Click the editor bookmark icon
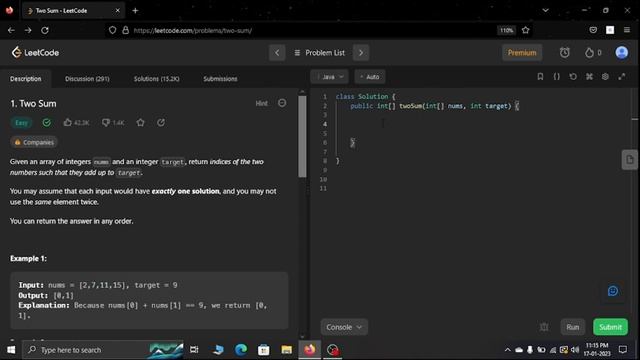640x360 pixels. tap(540, 76)
